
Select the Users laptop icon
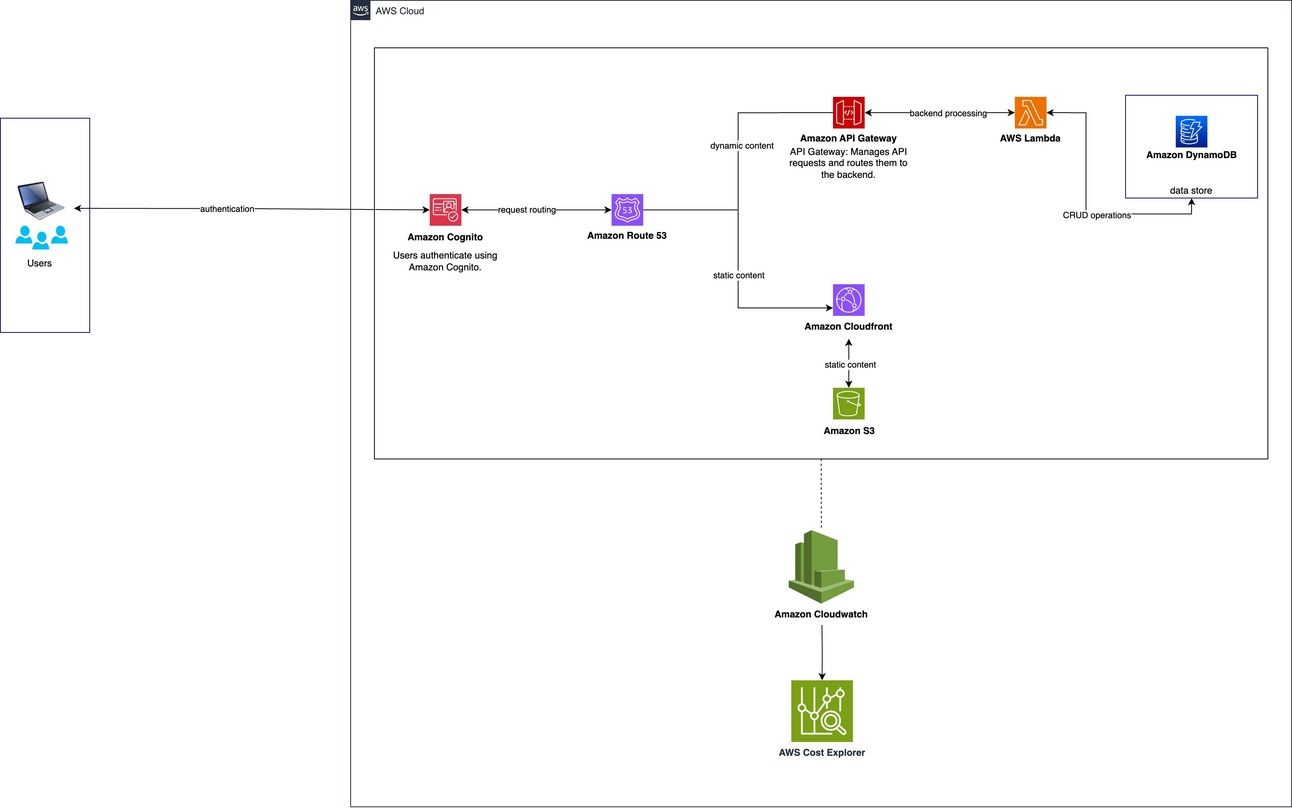(43, 200)
